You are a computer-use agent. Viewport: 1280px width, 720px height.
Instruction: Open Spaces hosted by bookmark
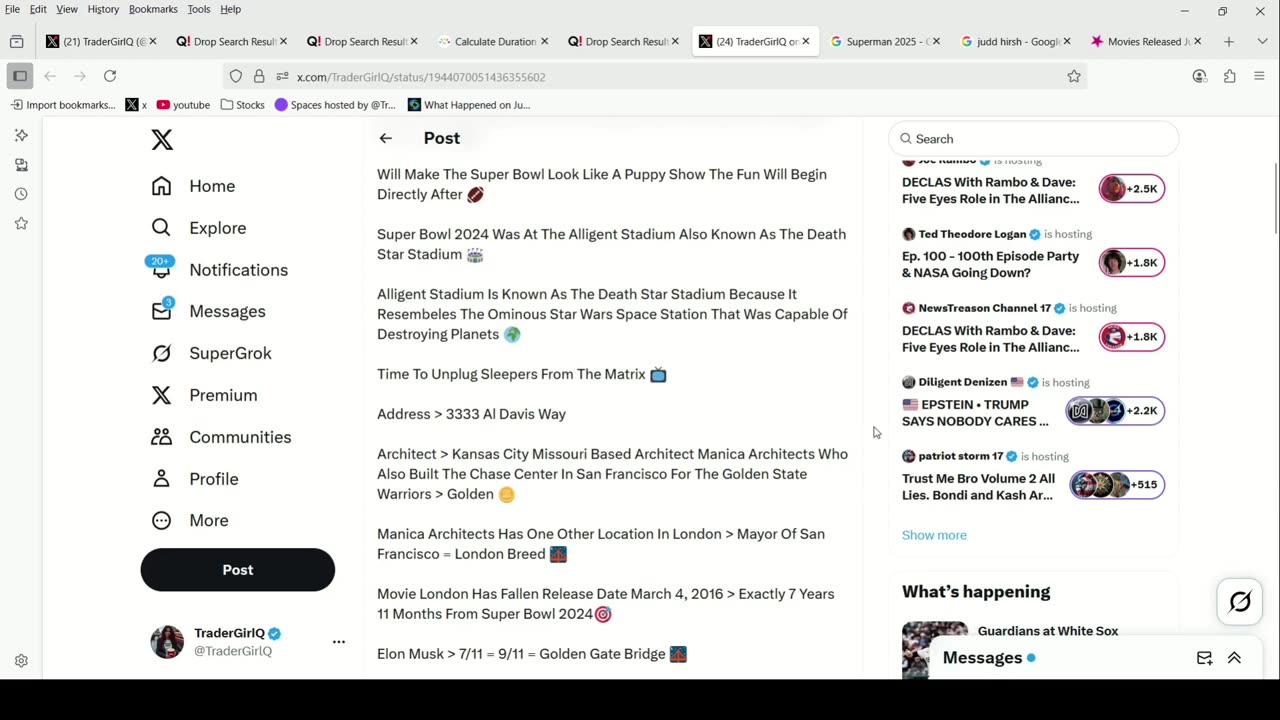pyautogui.click(x=335, y=105)
